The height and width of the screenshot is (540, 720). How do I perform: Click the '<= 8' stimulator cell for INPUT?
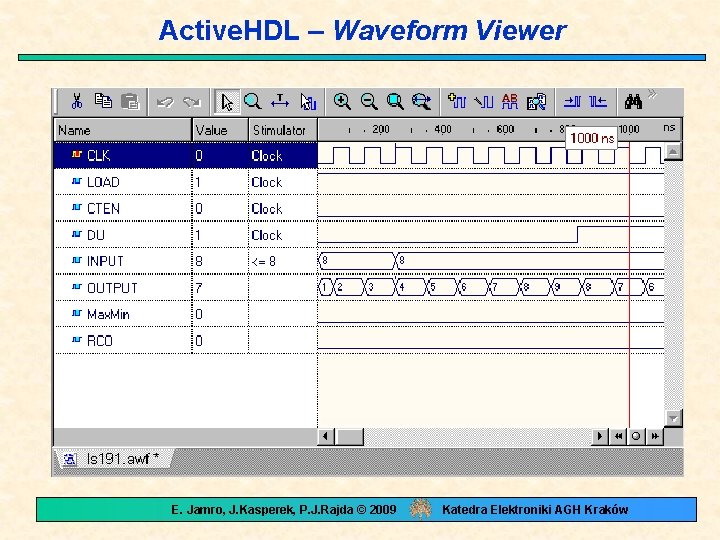[283, 262]
